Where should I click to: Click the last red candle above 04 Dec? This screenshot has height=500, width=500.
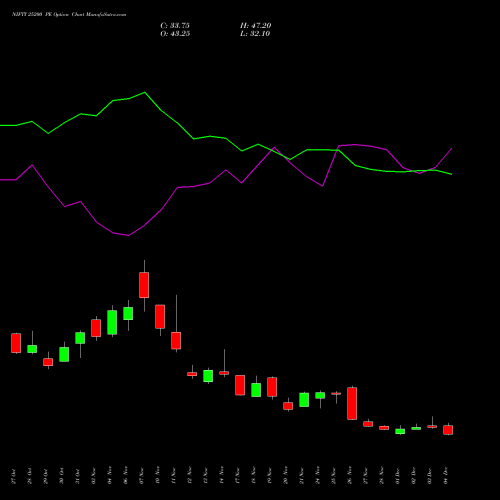tap(448, 430)
